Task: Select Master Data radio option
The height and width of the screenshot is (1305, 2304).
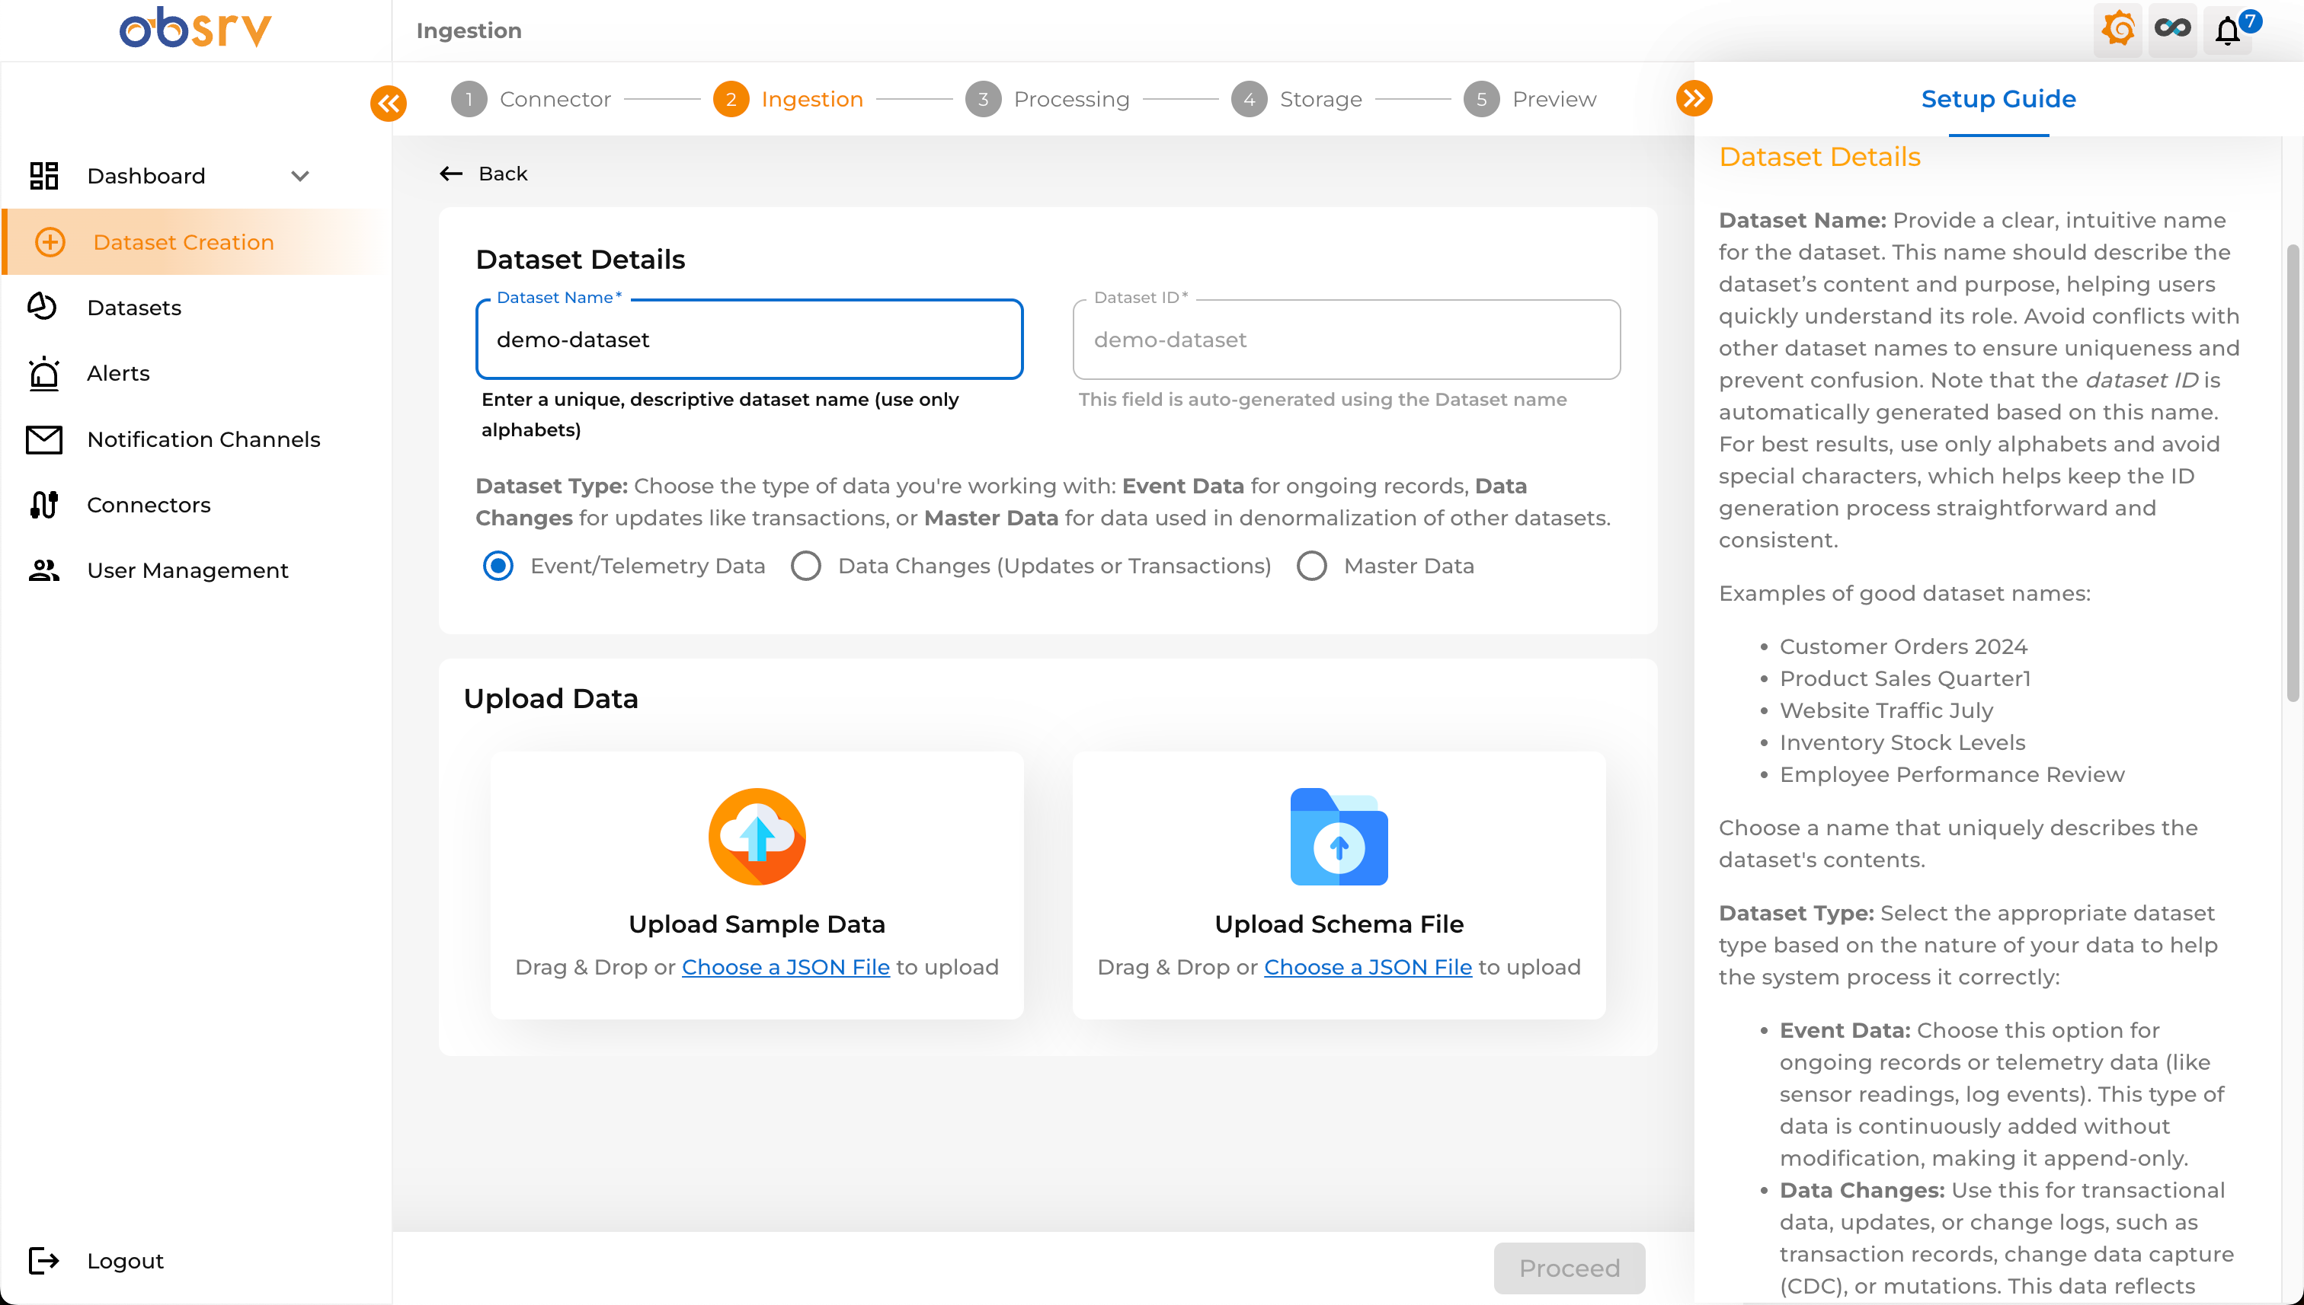Action: point(1312,566)
